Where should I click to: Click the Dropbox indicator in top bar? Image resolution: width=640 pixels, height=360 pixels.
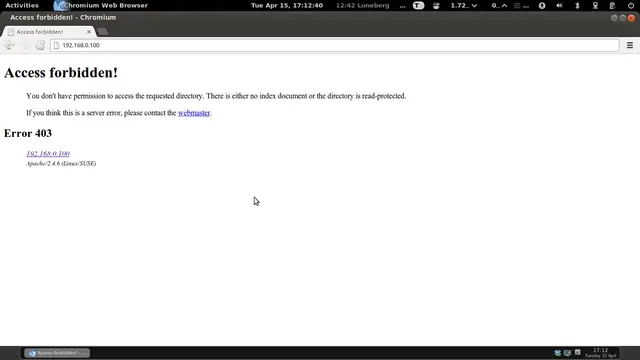click(436, 5)
